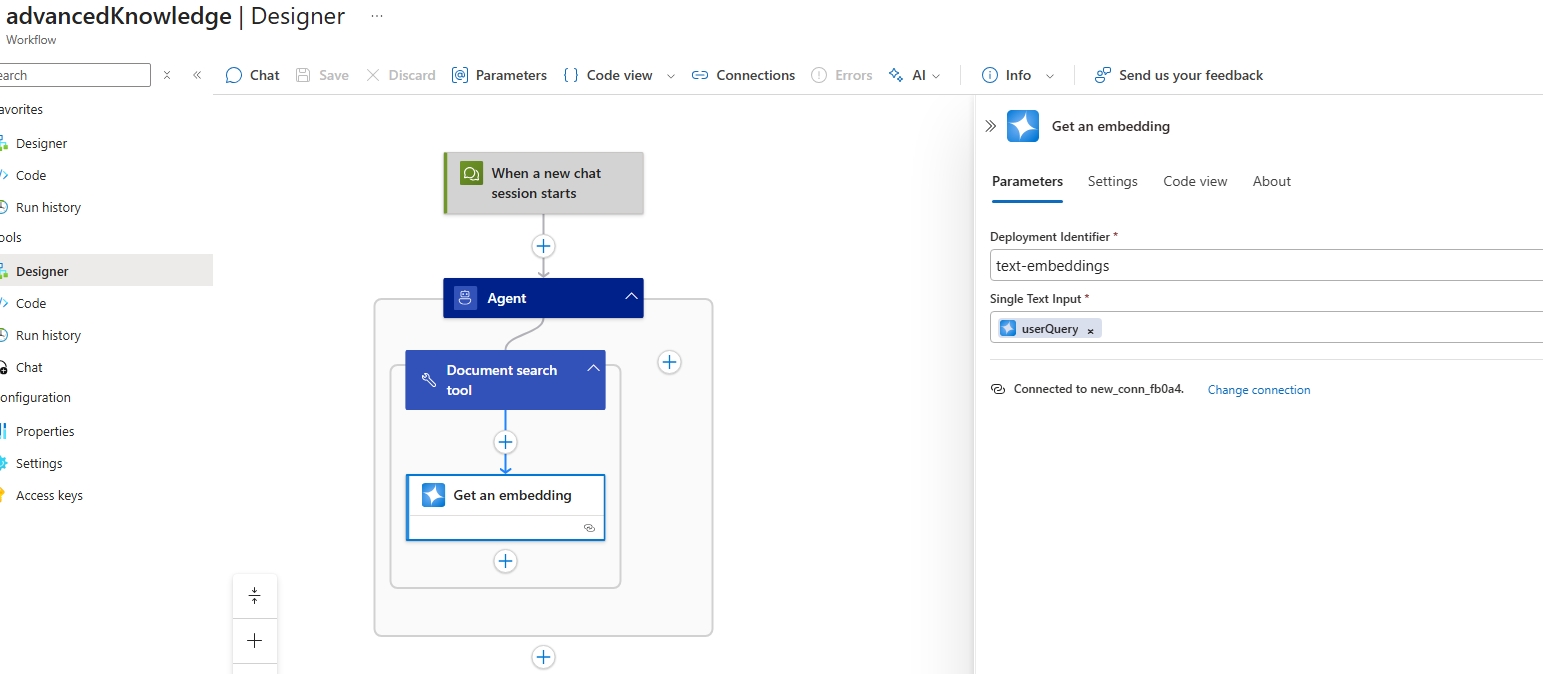Open the ellipsis menu beside Designer title
1543x674 pixels.
point(376,16)
